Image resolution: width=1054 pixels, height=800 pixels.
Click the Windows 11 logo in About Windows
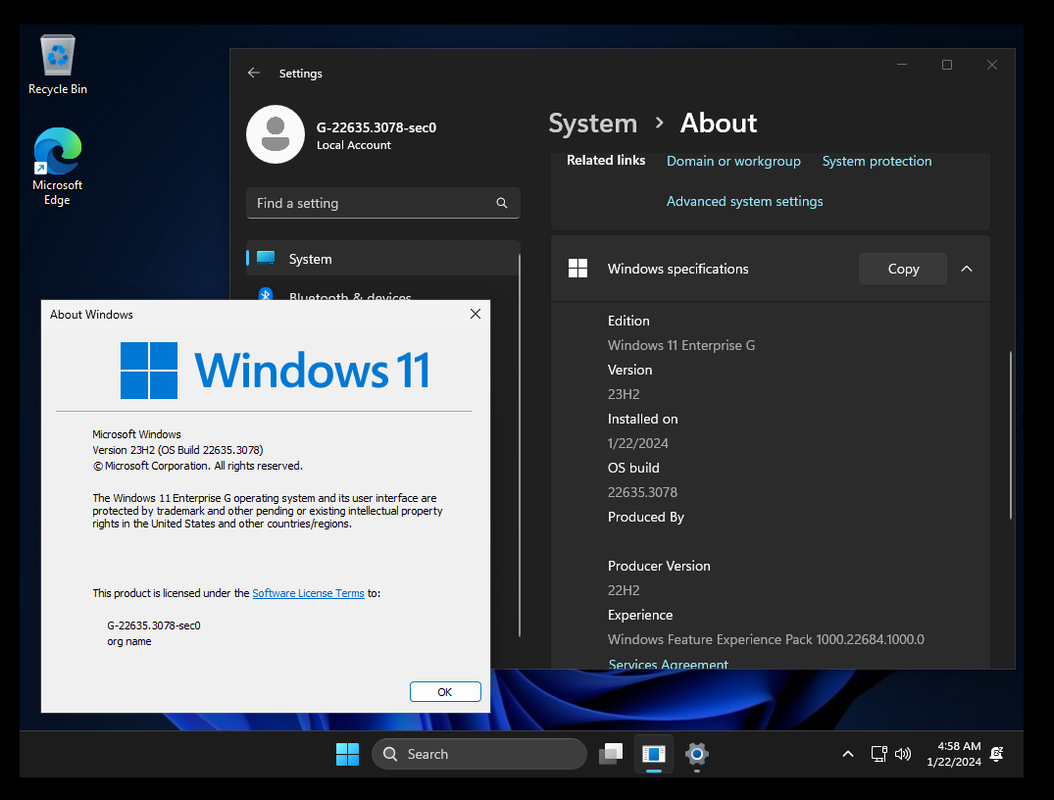pos(274,370)
